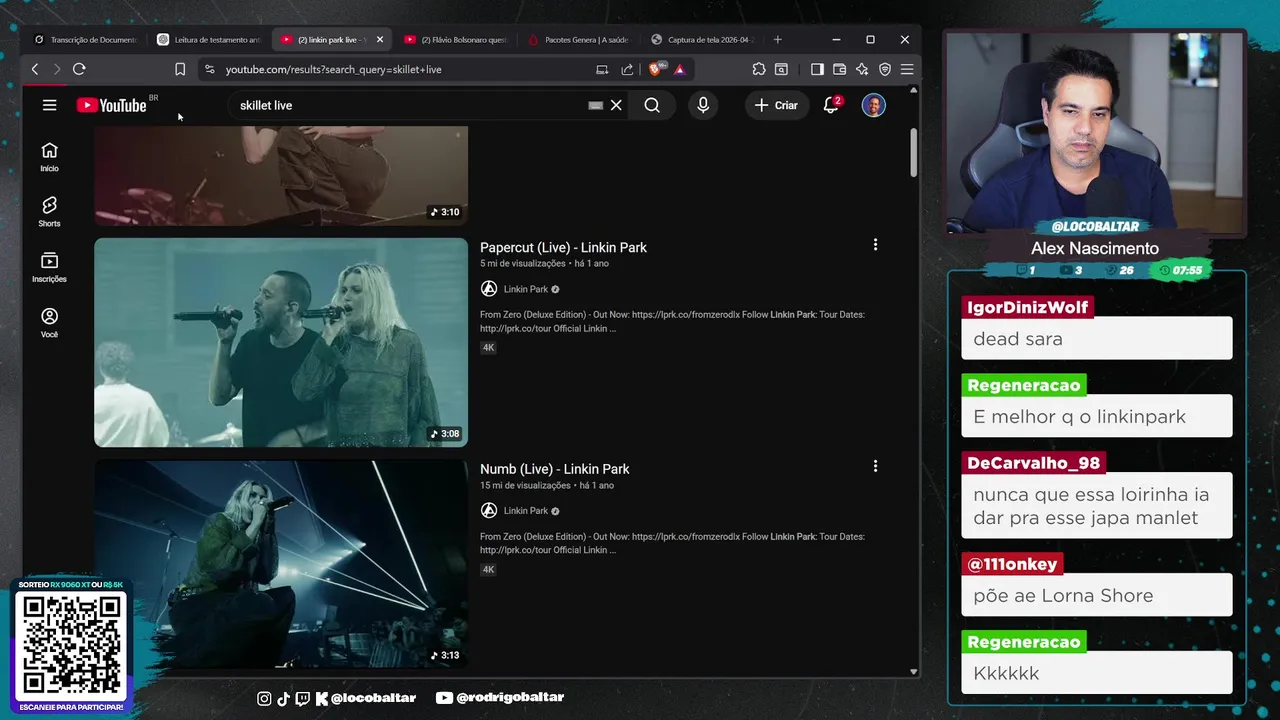Viewport: 1280px width, 720px height.
Task: Open the browser extensions puzzle icon
Action: [x=759, y=69]
